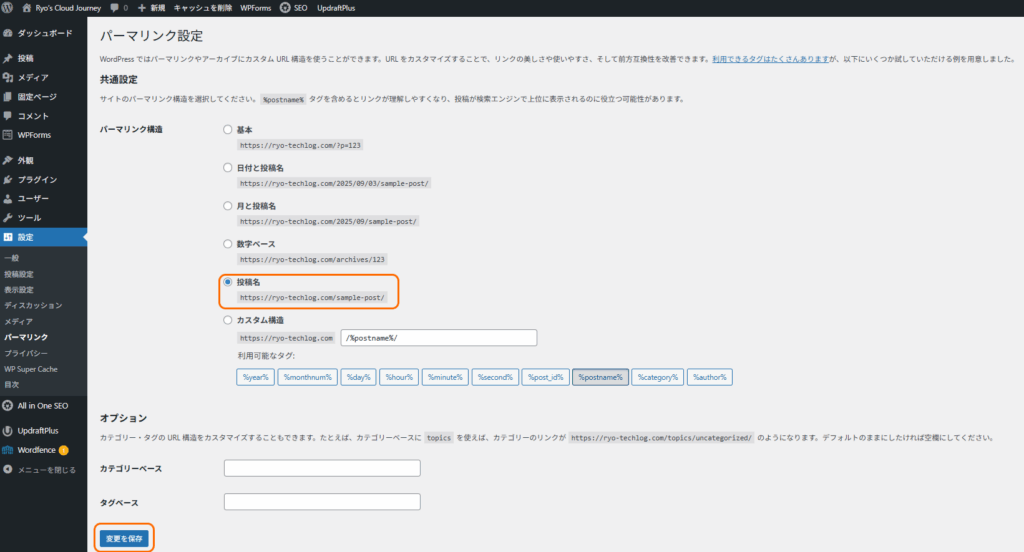Click the WordPress logo icon in admin bar
The width and height of the screenshot is (1024, 552).
[7, 8]
